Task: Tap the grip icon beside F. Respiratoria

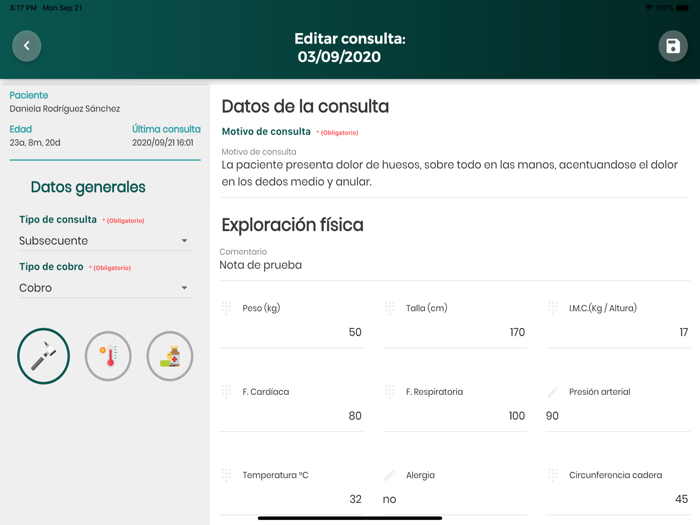Action: (x=390, y=392)
